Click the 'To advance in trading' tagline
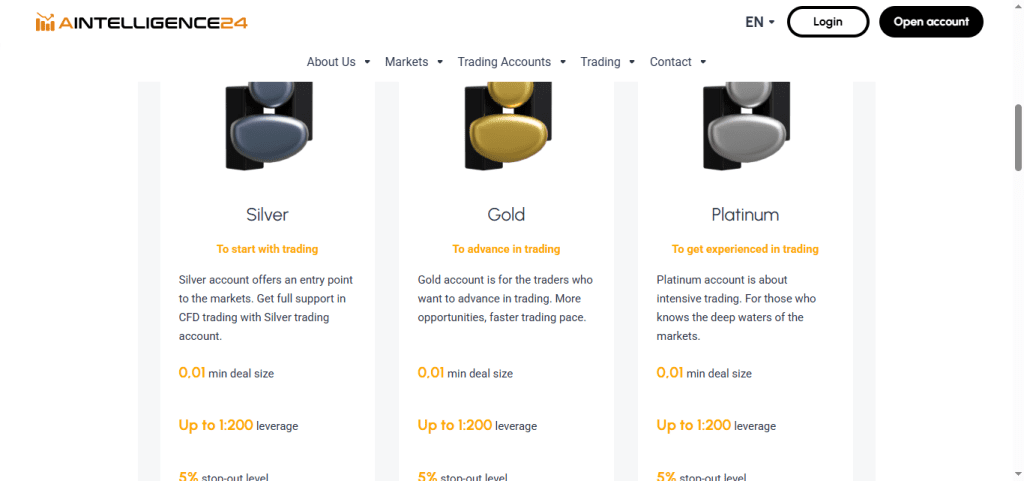This screenshot has height=481, width=1024. coord(506,249)
